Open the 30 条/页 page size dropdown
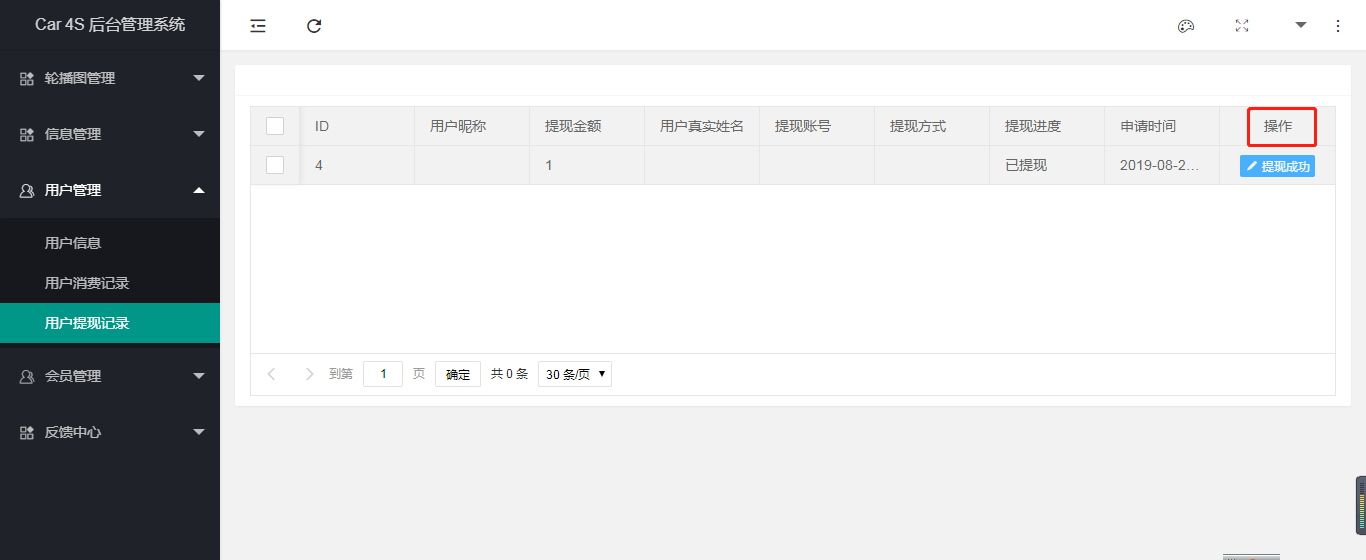Image resolution: width=1366 pixels, height=560 pixels. [575, 374]
